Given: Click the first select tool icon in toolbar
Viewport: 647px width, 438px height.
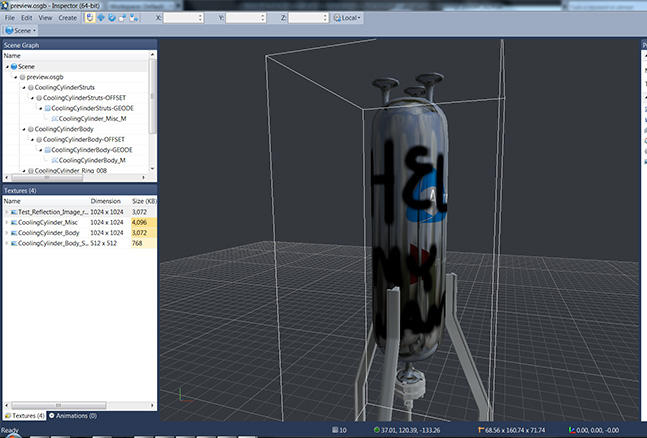Looking at the screenshot, I should click(90, 18).
